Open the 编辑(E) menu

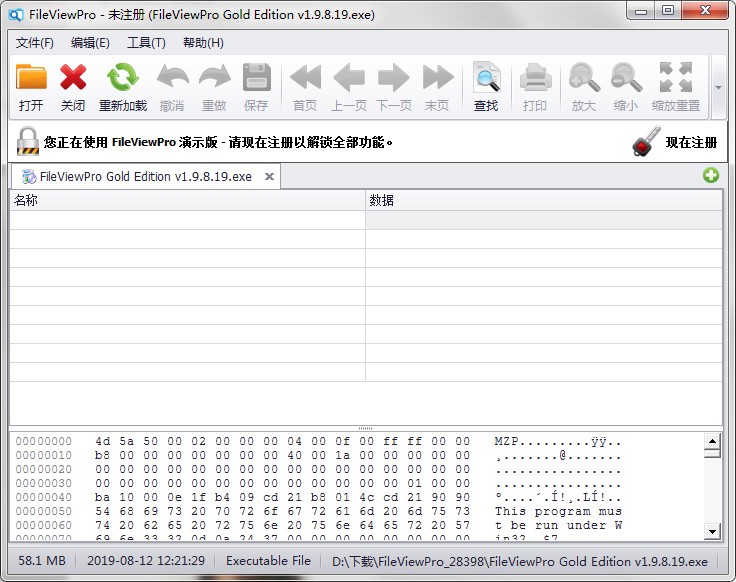[x=90, y=43]
